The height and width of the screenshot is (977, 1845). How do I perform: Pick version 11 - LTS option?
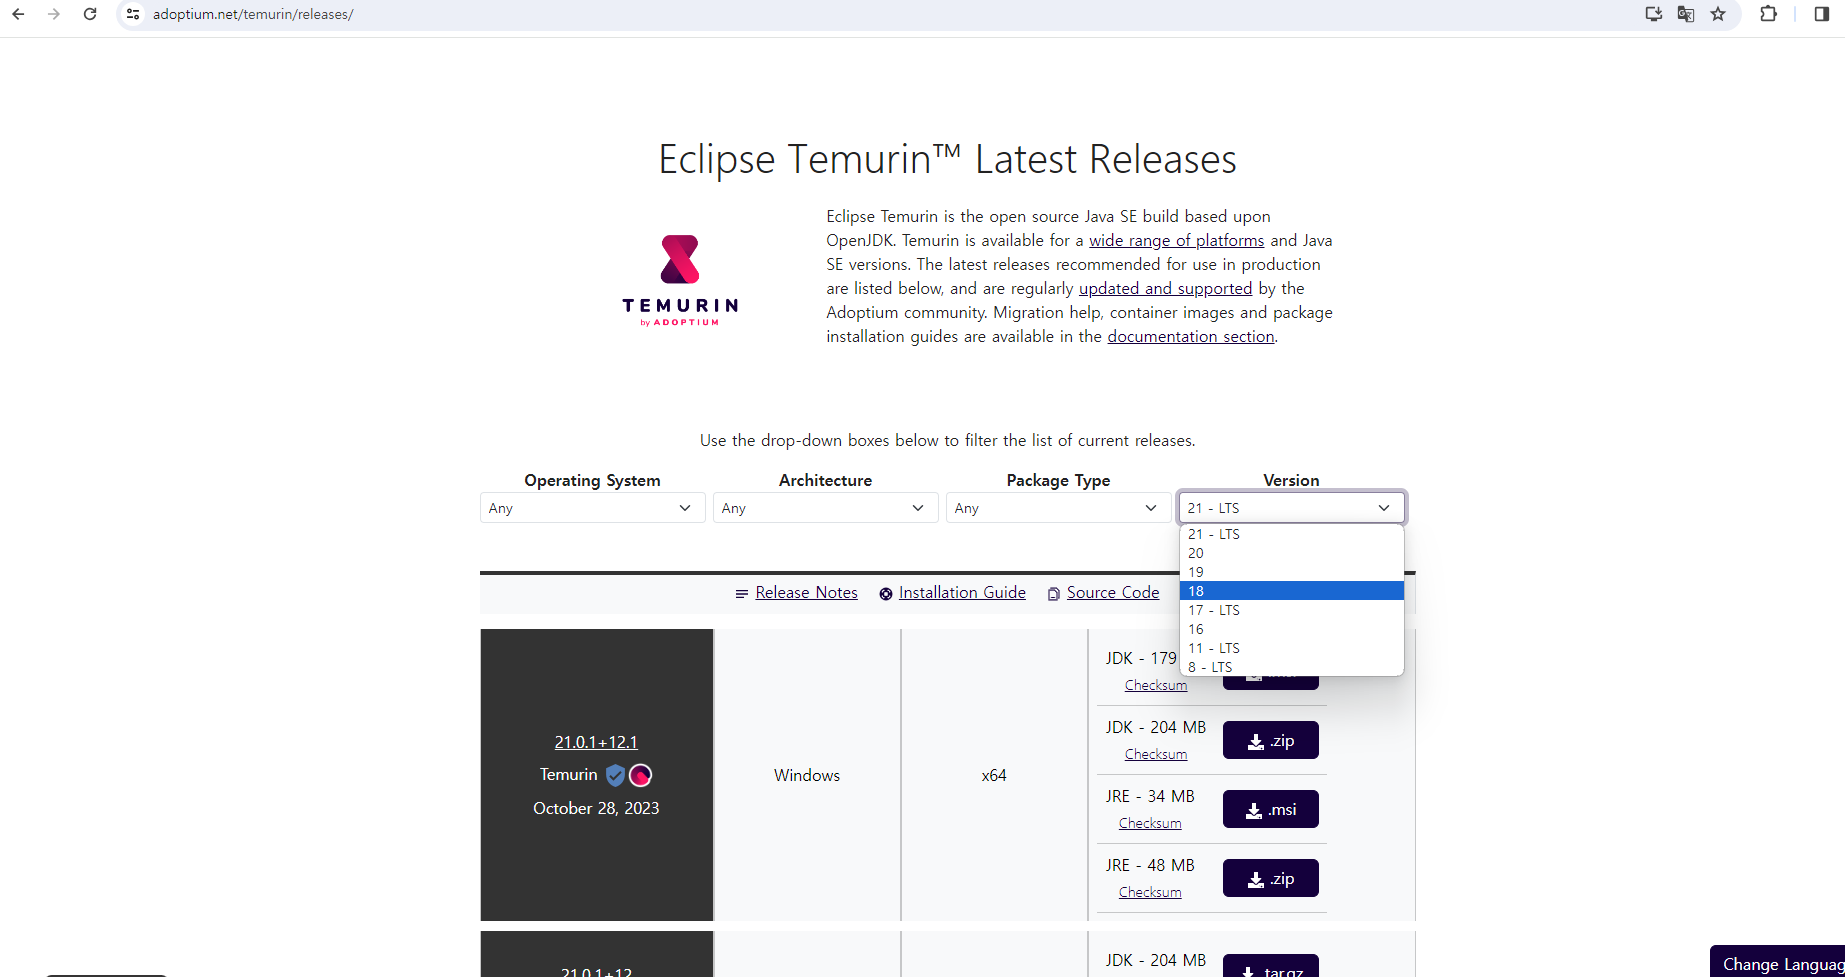(1291, 648)
